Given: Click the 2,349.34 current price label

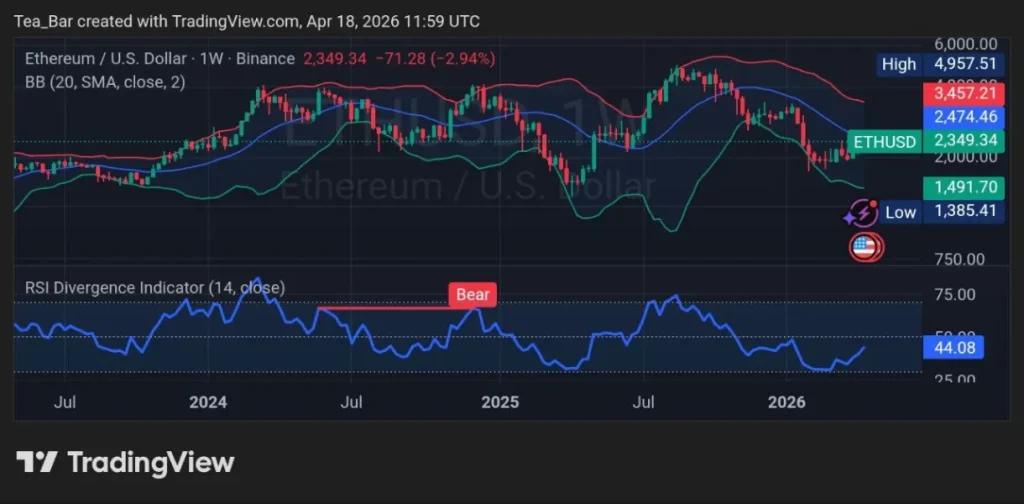Looking at the screenshot, I should pyautogui.click(x=964, y=141).
